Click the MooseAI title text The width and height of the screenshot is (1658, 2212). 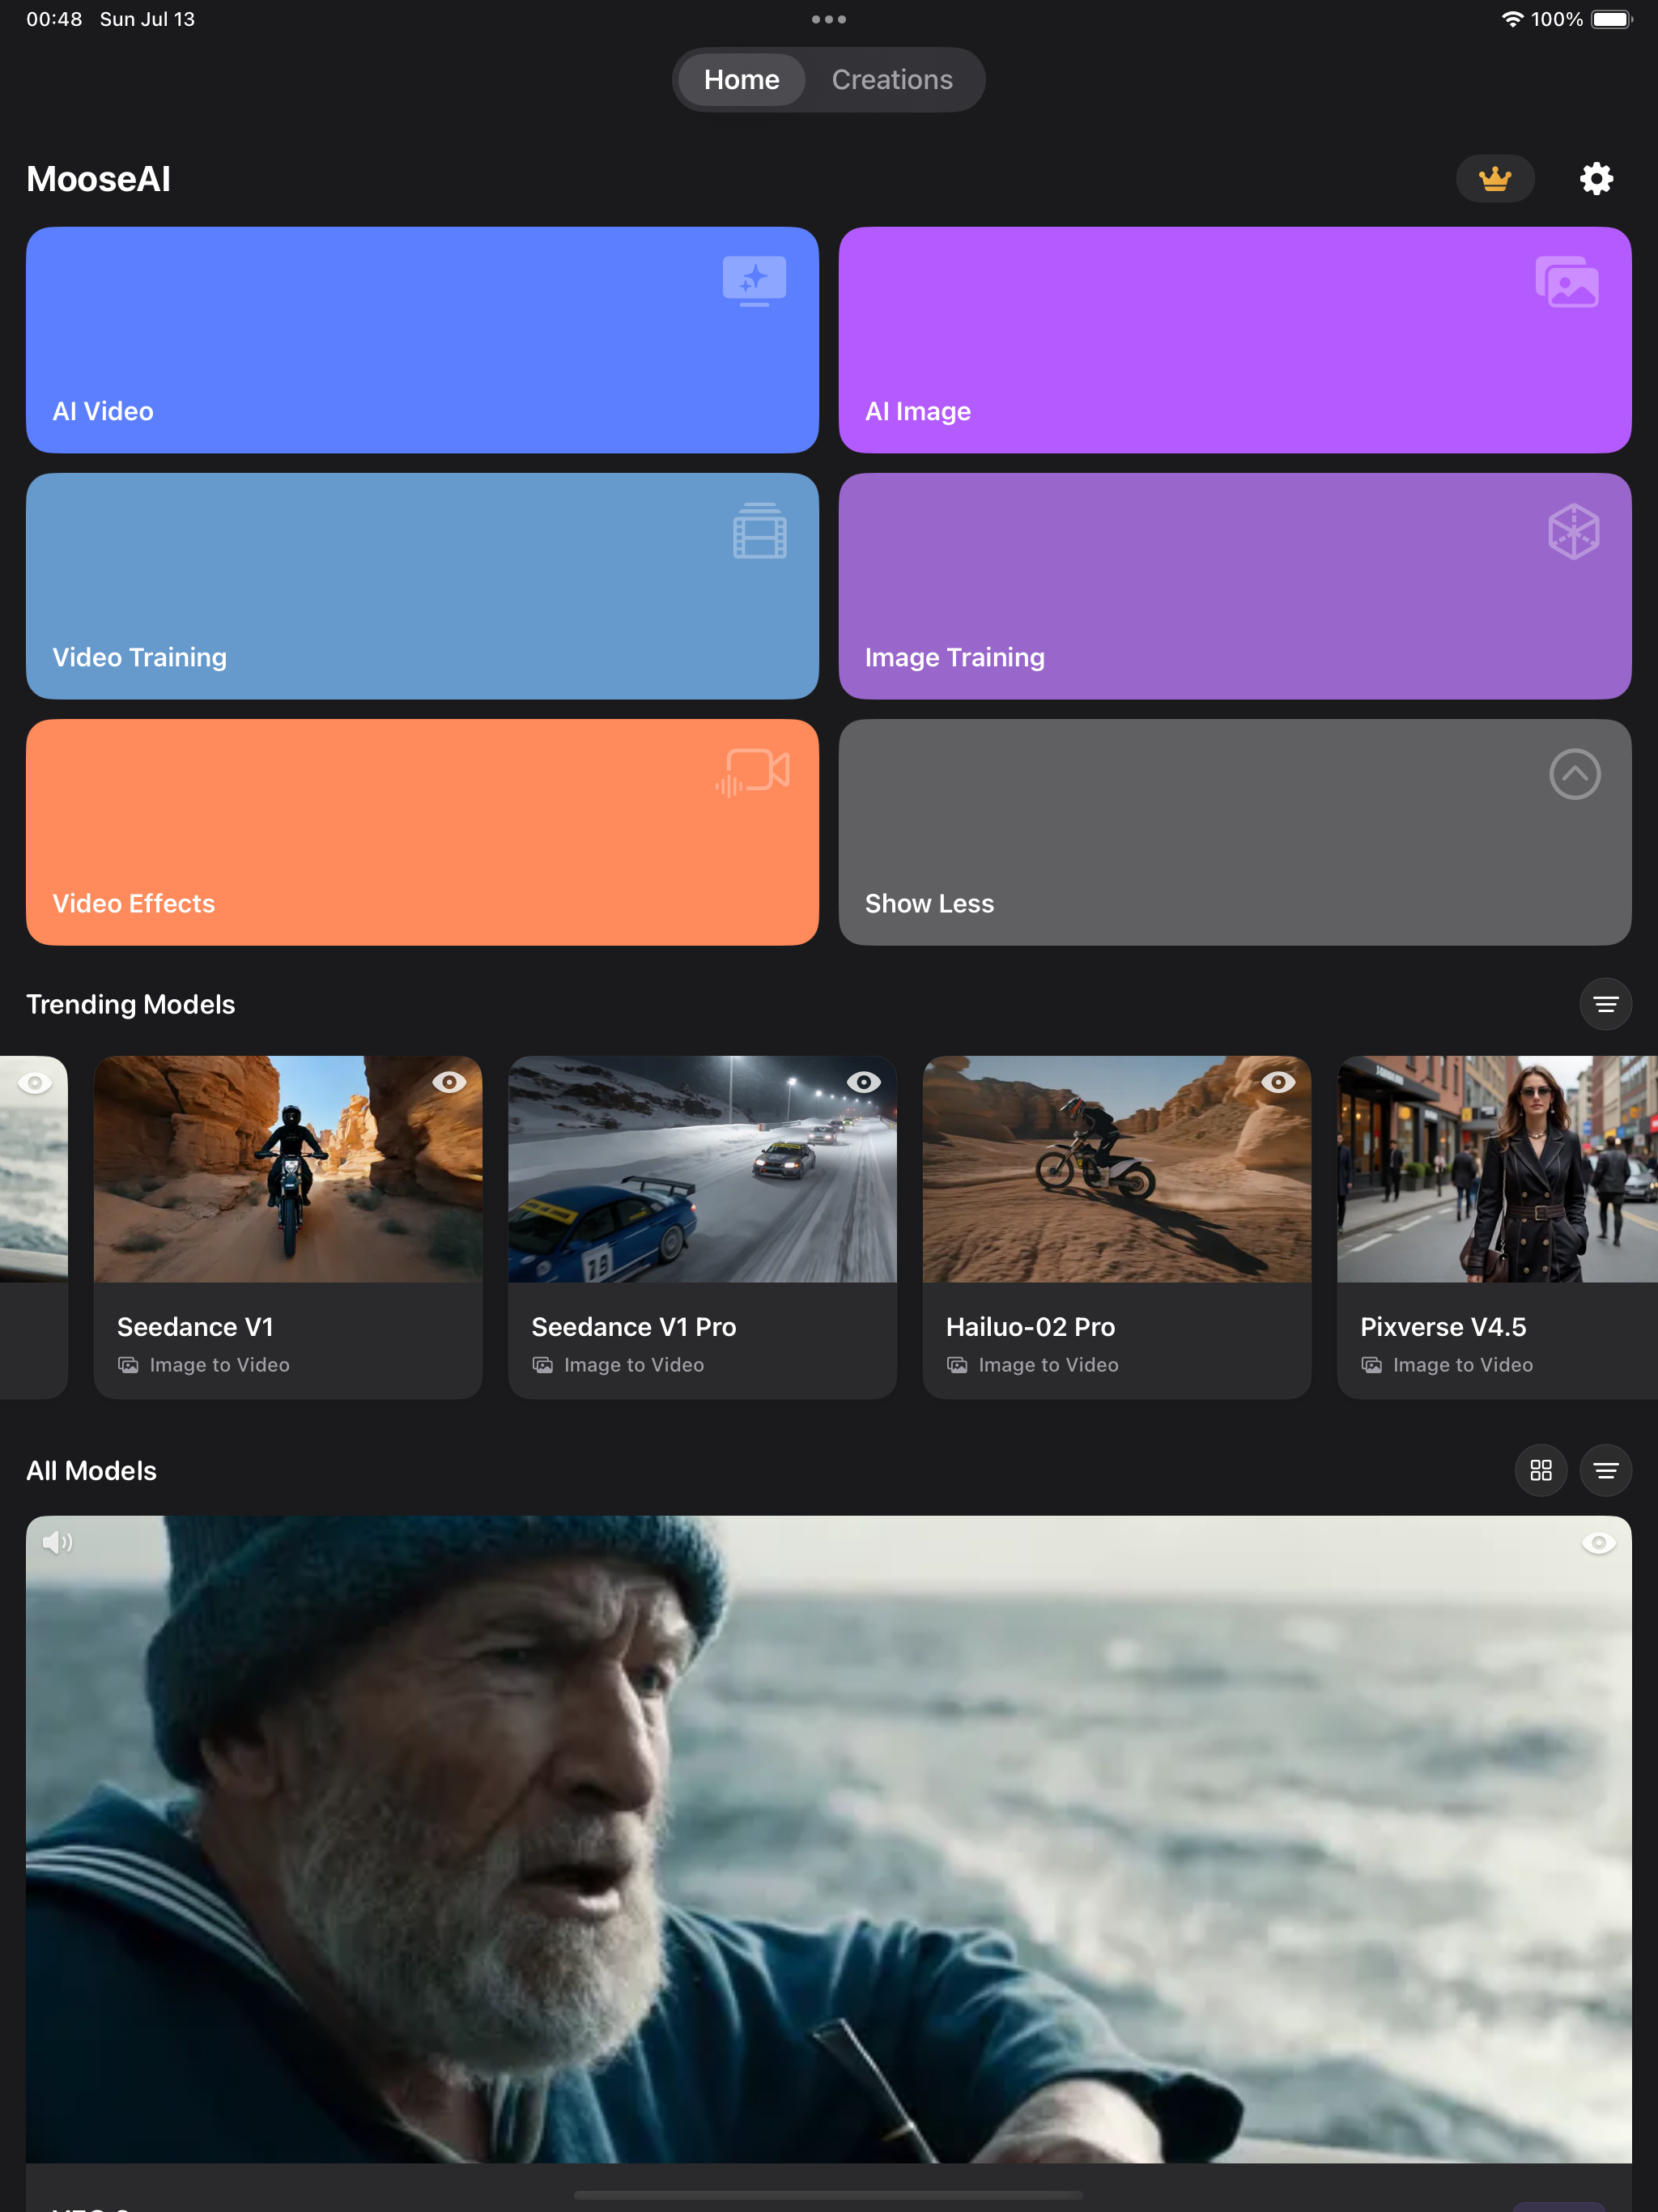coord(98,179)
